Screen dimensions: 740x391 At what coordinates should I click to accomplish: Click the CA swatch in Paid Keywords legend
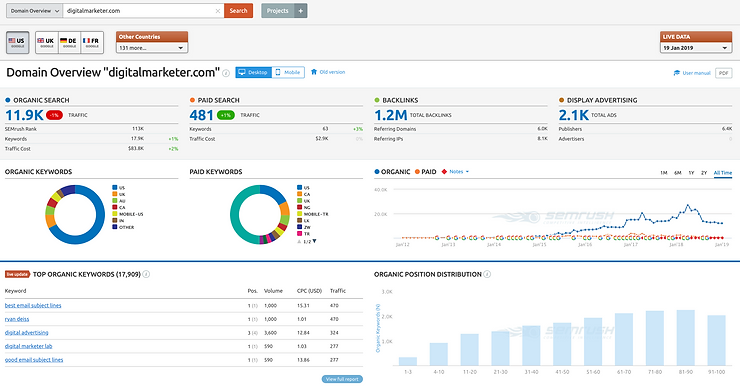click(299, 194)
